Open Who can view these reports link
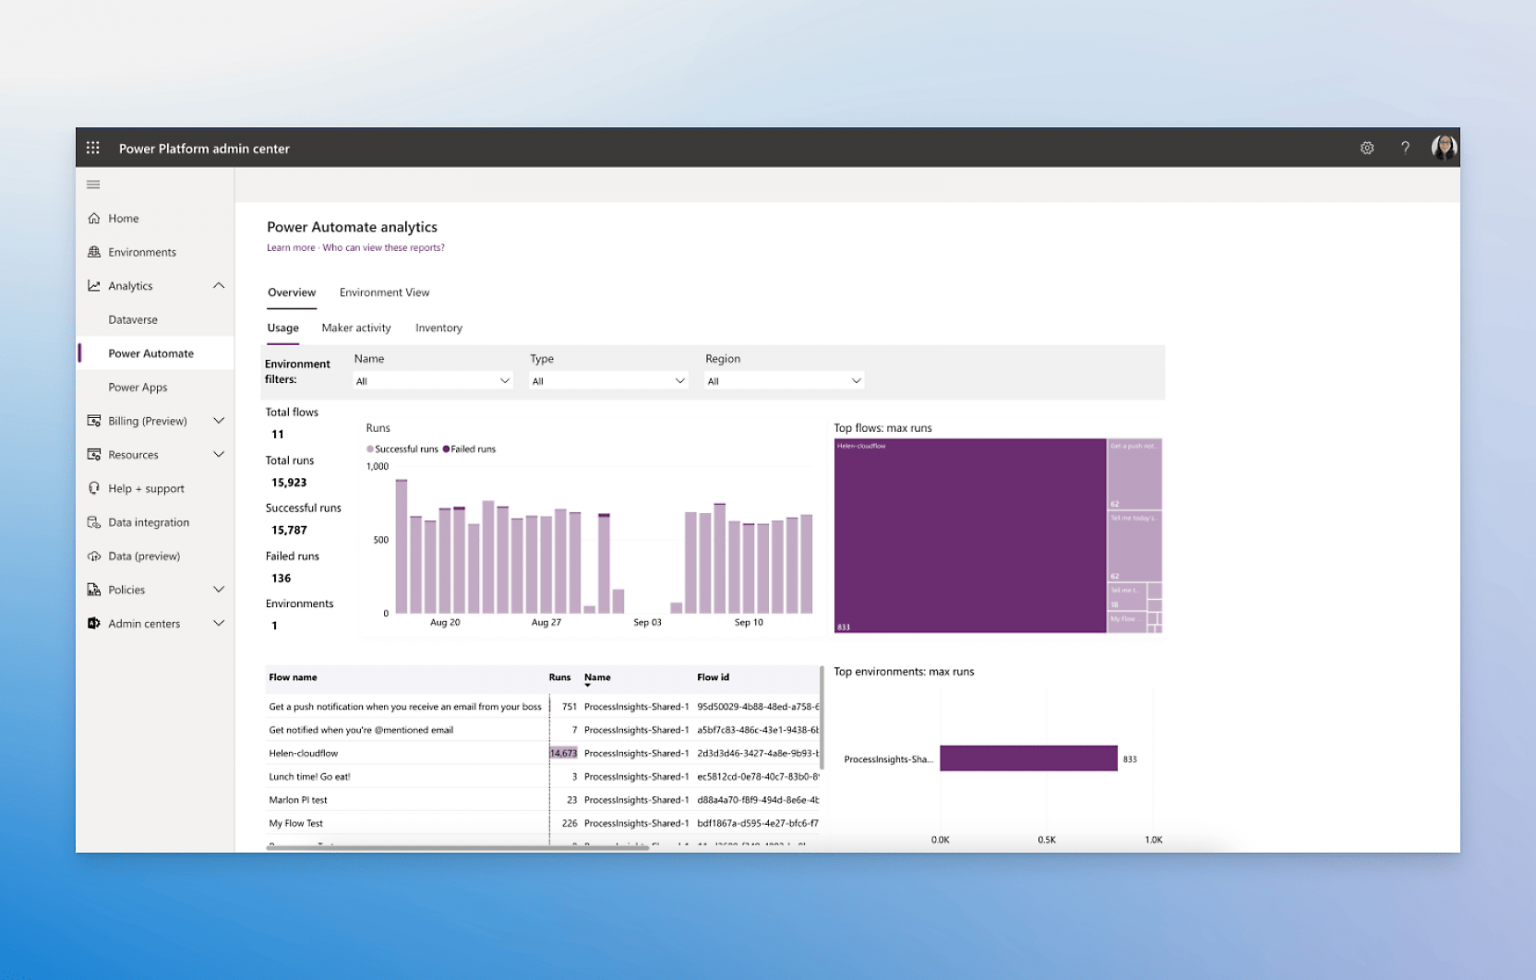 click(x=384, y=247)
